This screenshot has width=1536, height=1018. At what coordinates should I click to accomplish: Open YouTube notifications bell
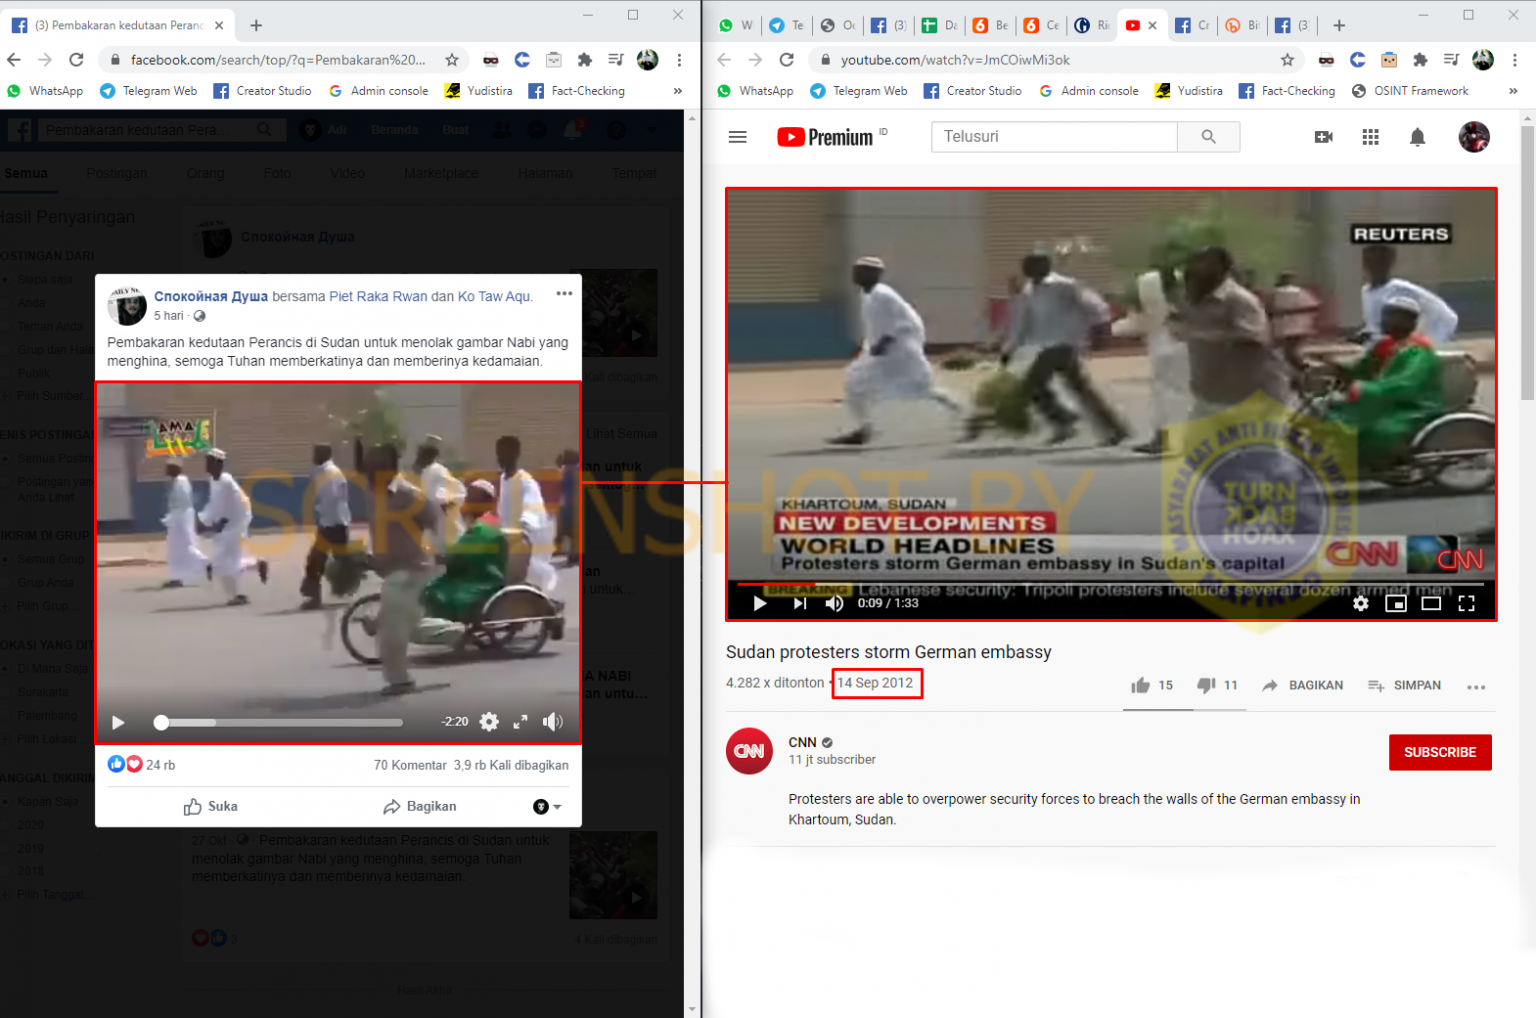click(1417, 137)
